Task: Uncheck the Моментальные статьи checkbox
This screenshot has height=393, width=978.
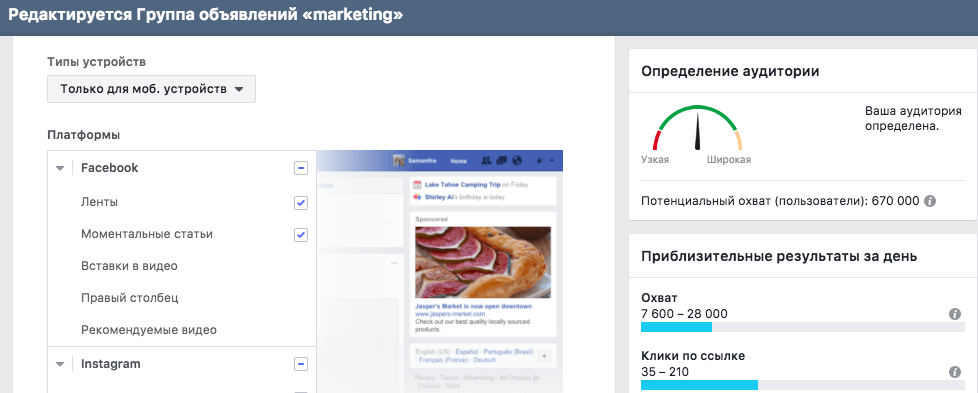Action: point(301,235)
